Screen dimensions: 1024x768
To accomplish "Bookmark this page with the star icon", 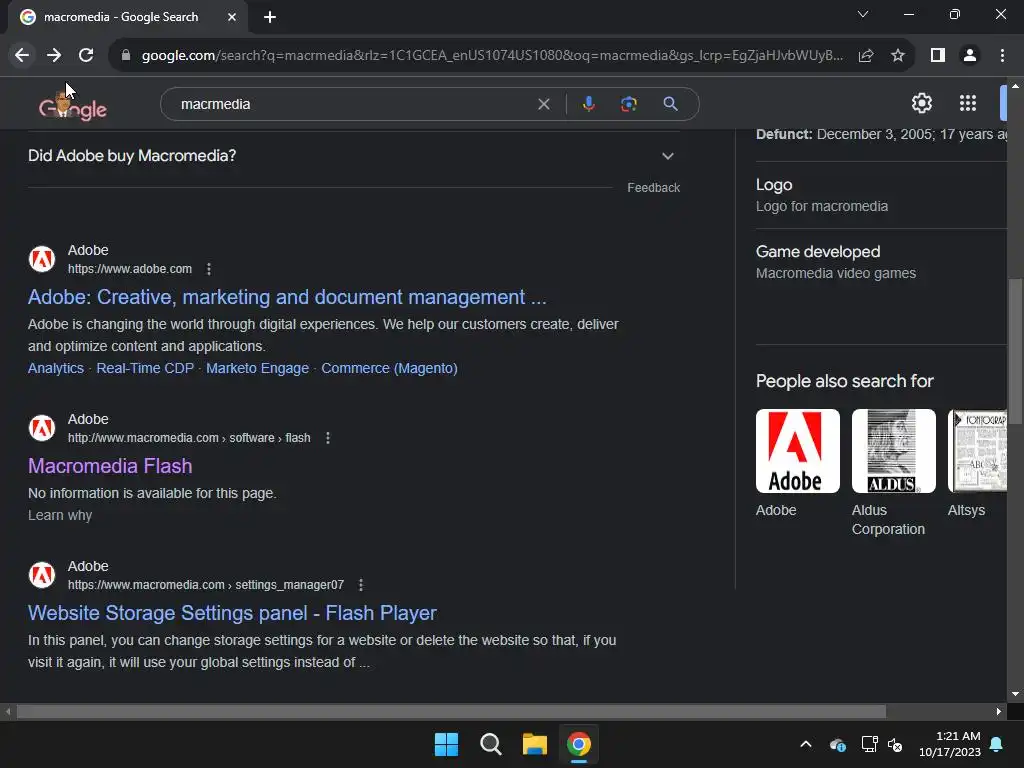I will [x=898, y=56].
